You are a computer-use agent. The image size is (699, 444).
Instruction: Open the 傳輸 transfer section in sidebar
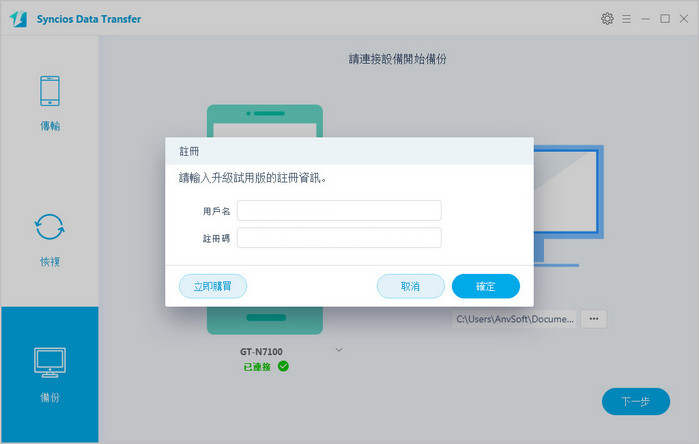click(49, 103)
